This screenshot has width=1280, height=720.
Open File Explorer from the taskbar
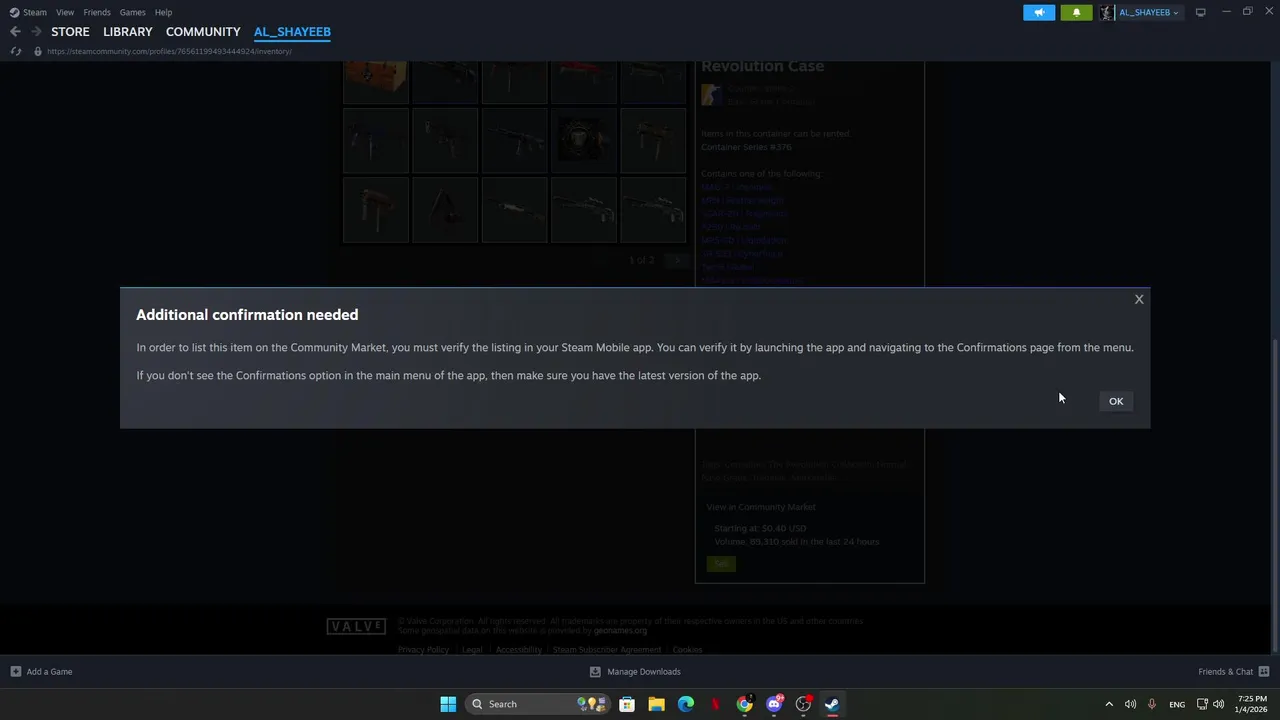coord(656,704)
